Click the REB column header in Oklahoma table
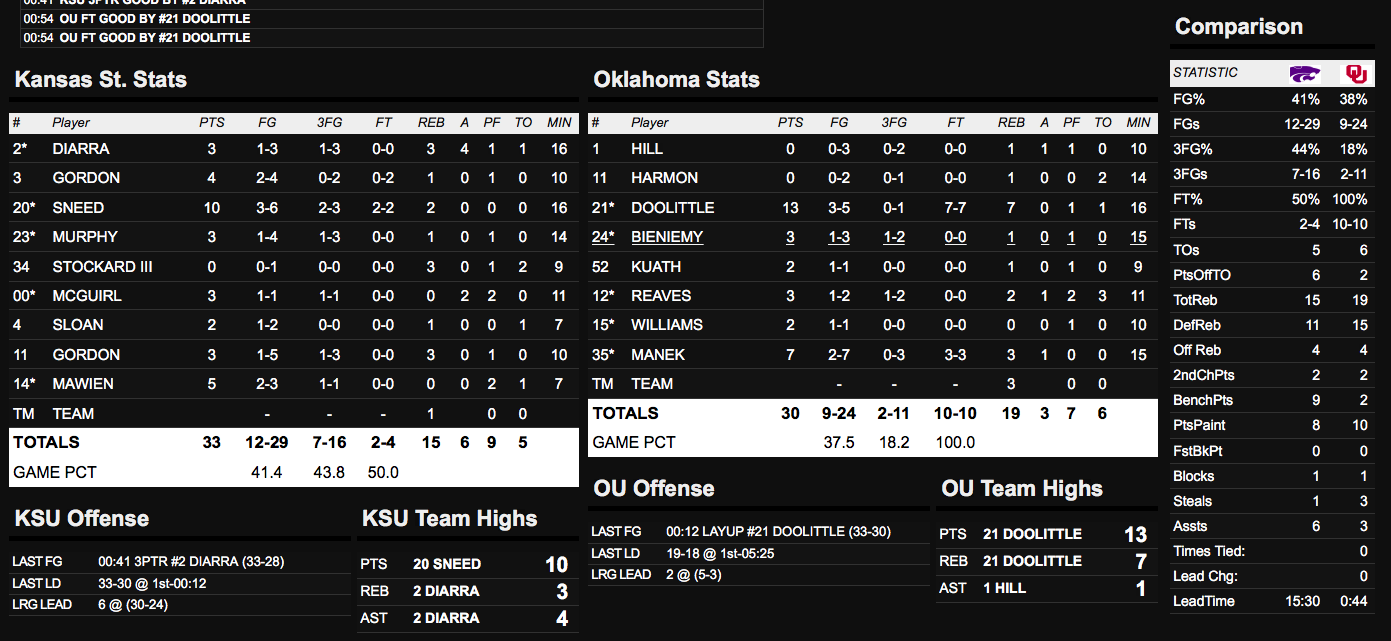This screenshot has height=641, width=1391. pos(1011,123)
